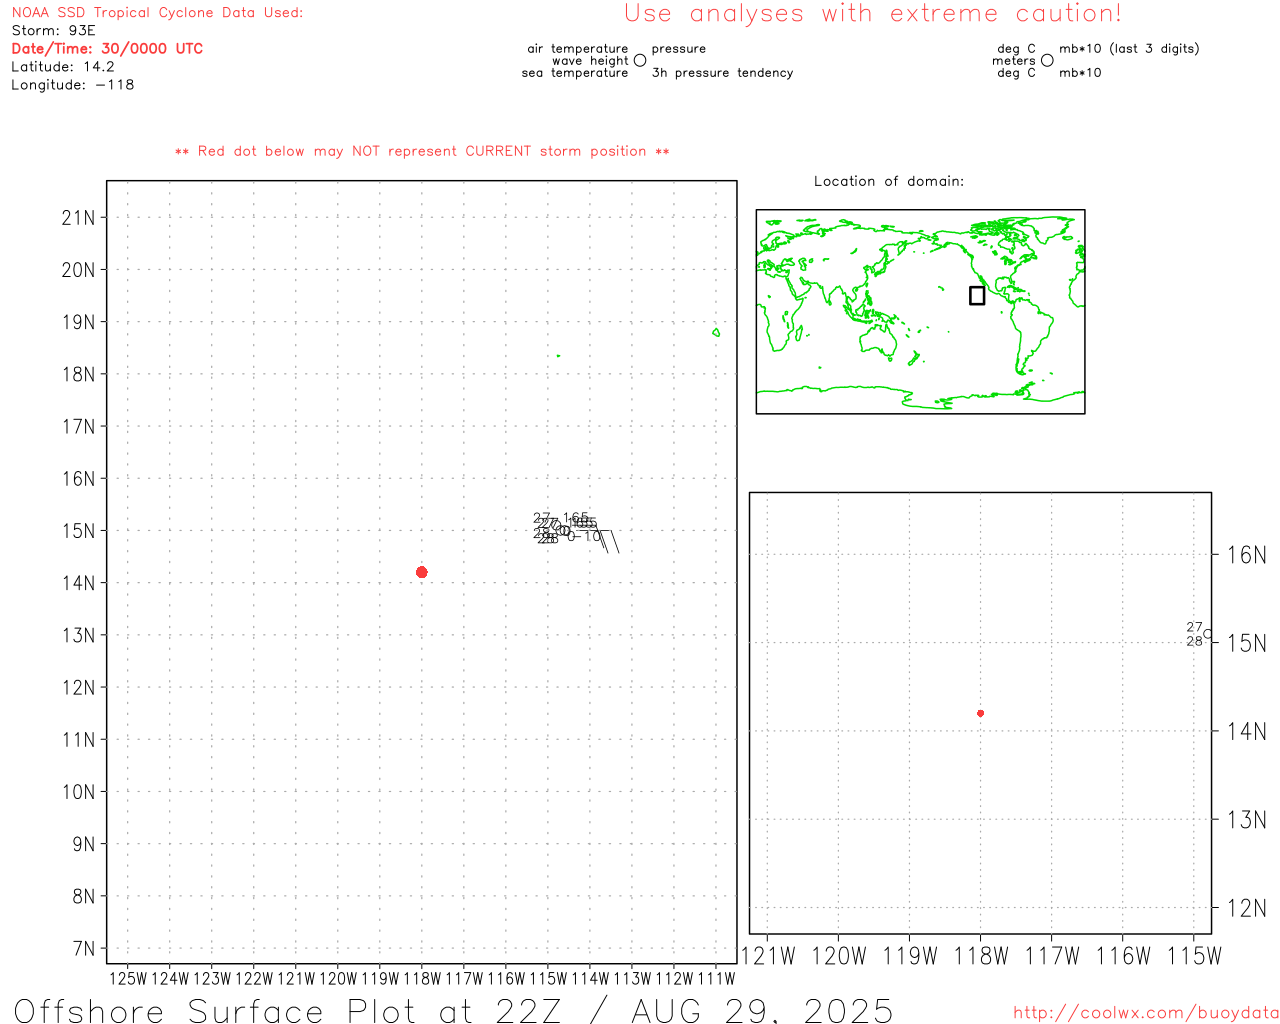Click the legend station circle next to 'wave height'
The width and height of the screenshot is (1280, 1024).
coord(640,60)
